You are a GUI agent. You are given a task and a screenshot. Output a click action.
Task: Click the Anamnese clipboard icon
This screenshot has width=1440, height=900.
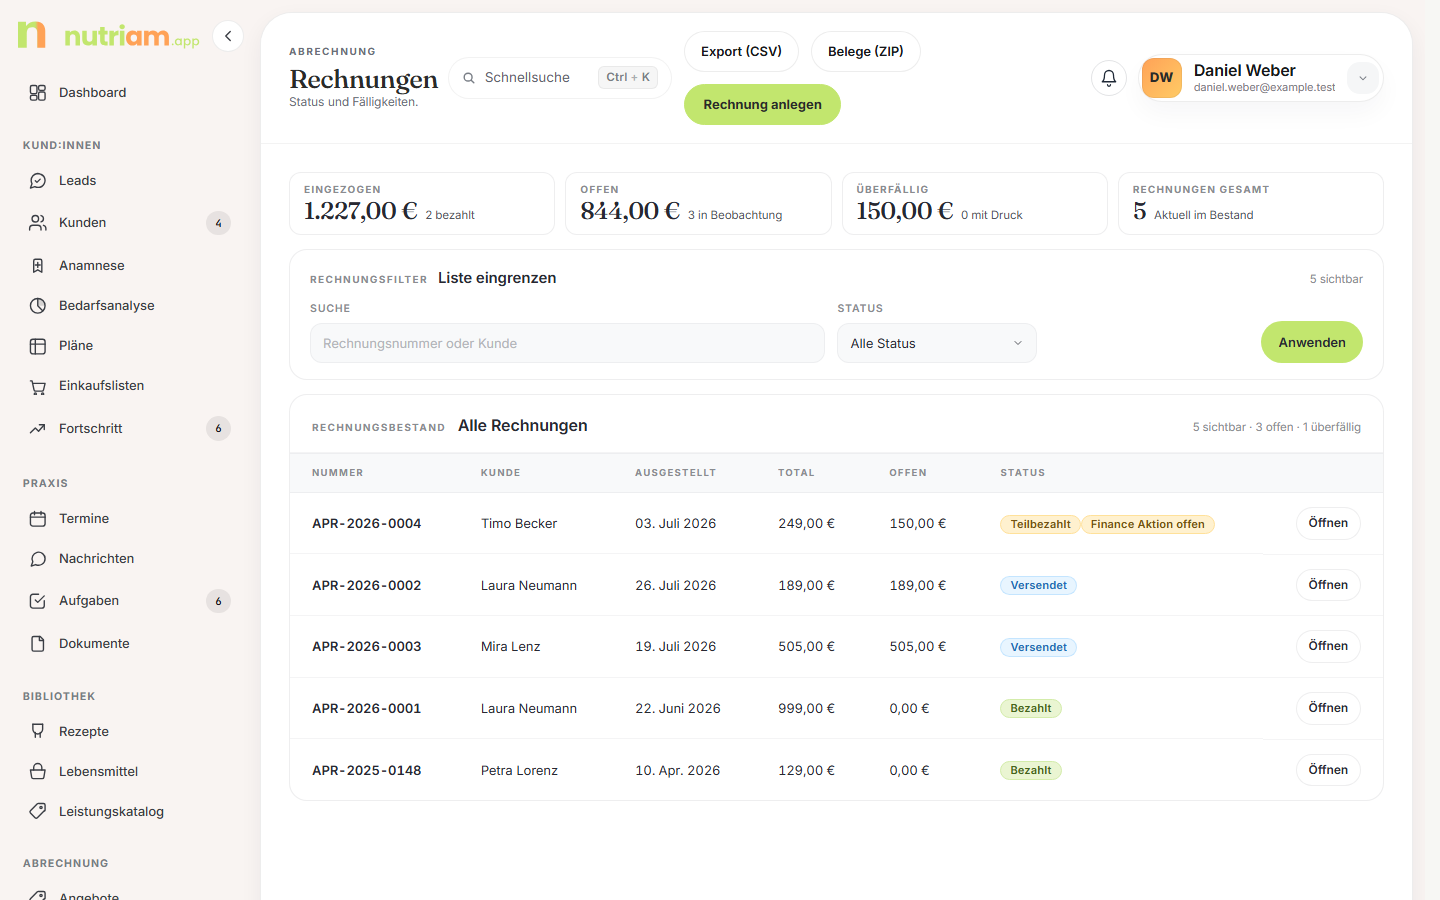(38, 266)
